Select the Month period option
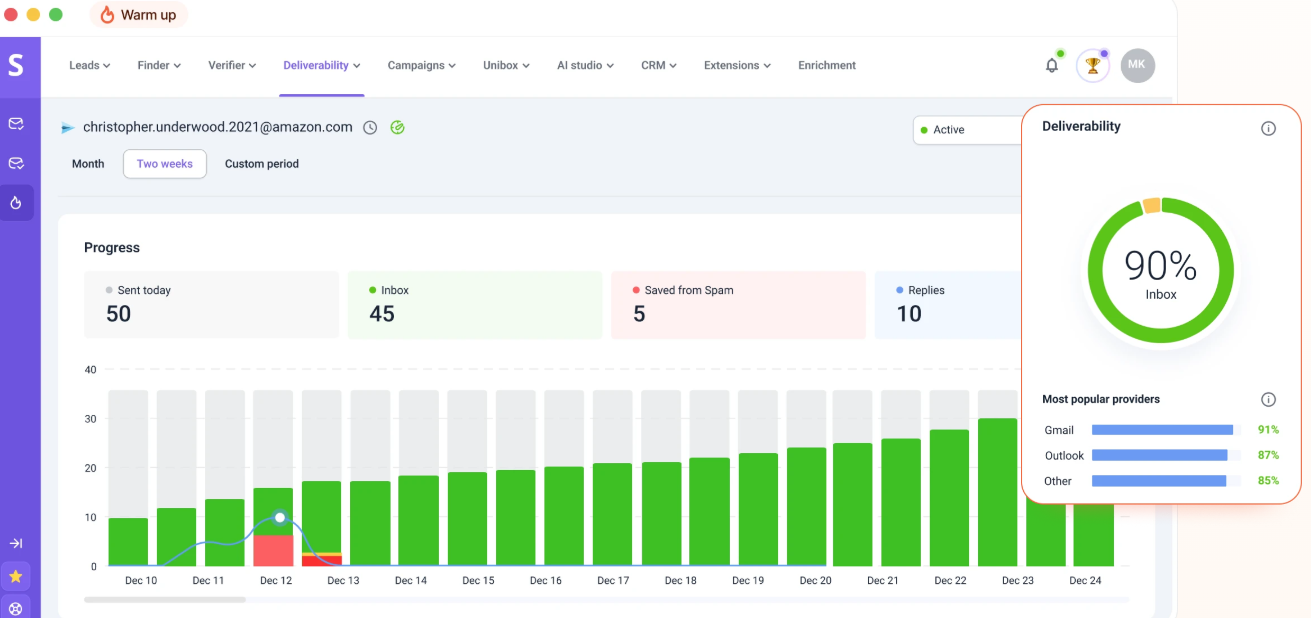Viewport: 1311px width, 618px height. (88, 164)
